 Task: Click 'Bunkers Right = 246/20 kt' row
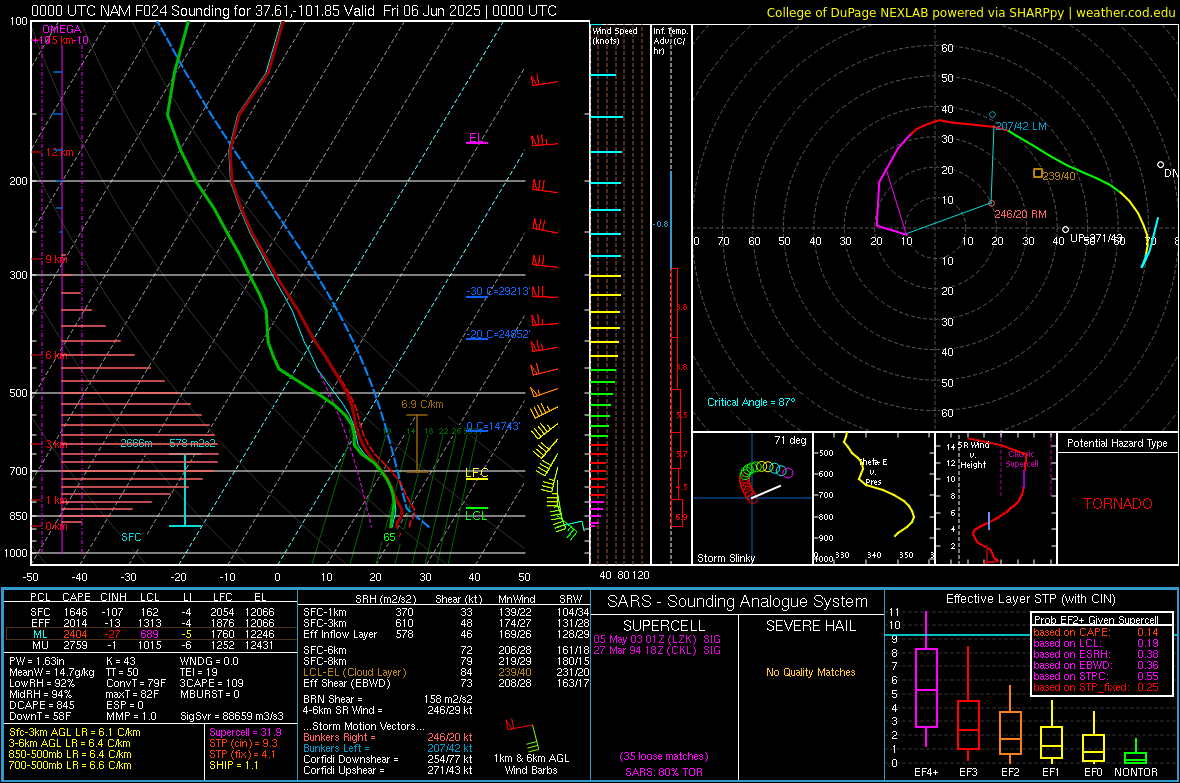388,737
